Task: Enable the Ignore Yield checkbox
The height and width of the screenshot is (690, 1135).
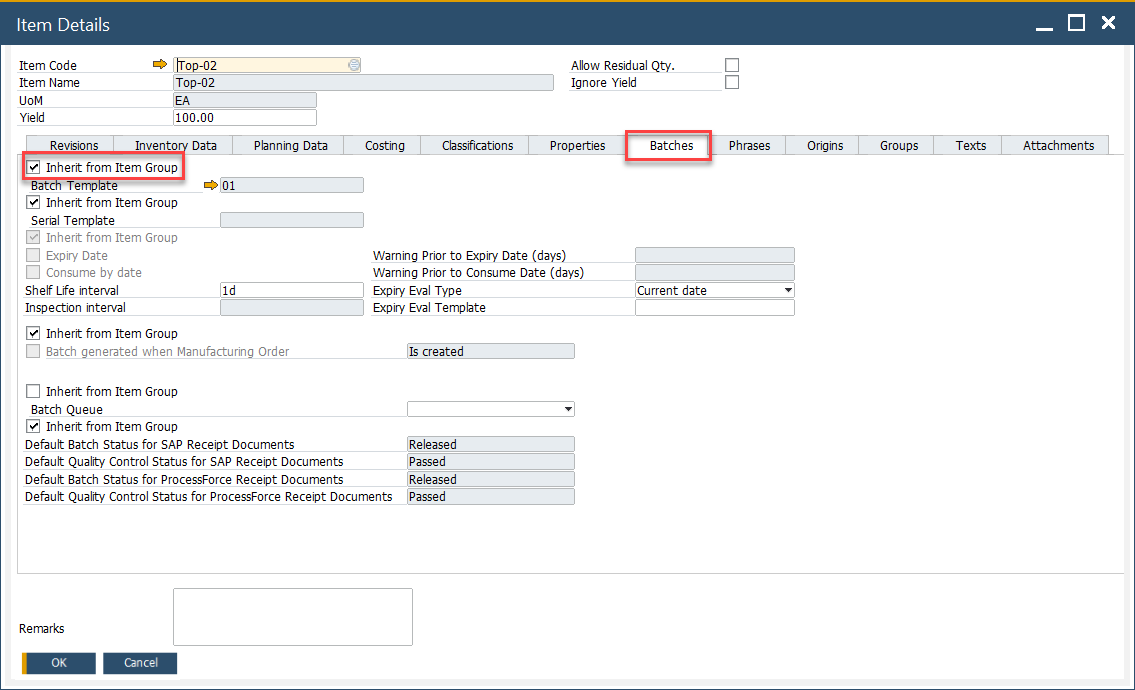Action: [732, 83]
